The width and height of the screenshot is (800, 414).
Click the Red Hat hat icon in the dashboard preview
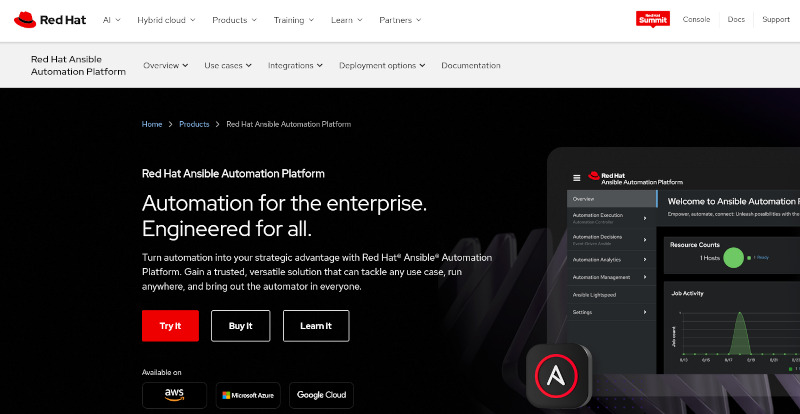click(593, 176)
